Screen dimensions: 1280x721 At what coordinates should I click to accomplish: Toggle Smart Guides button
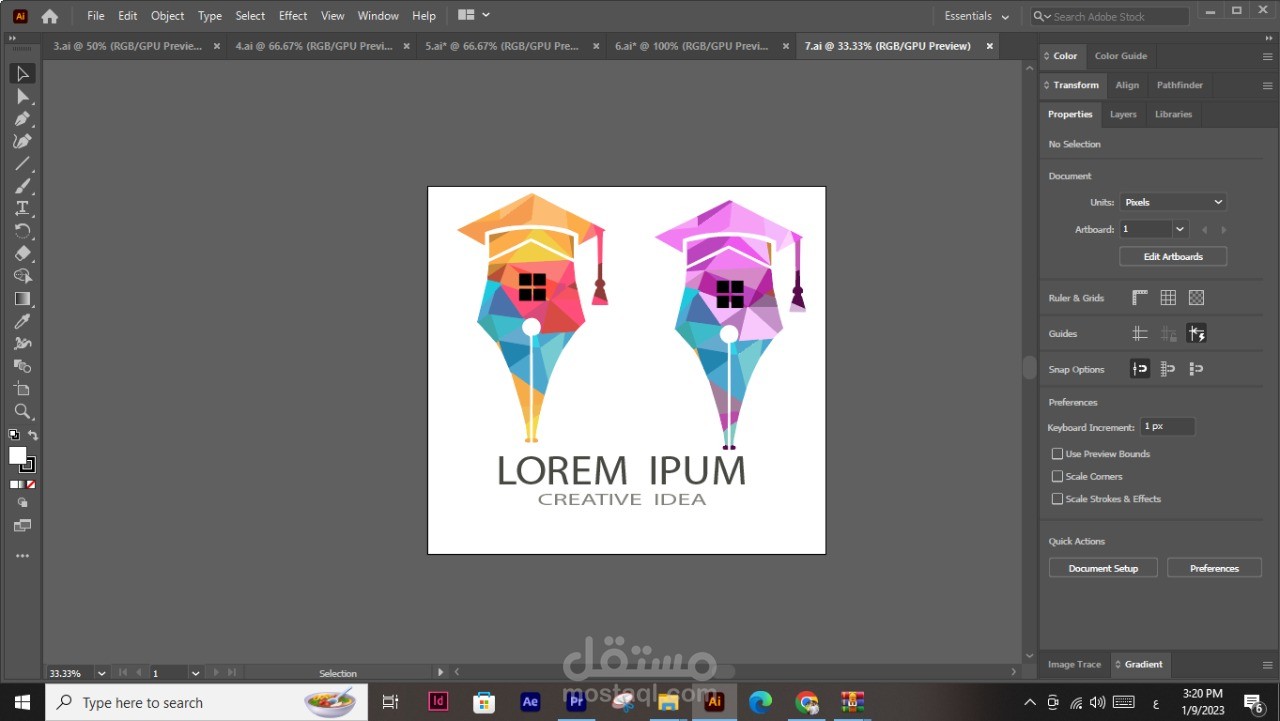click(x=1196, y=334)
